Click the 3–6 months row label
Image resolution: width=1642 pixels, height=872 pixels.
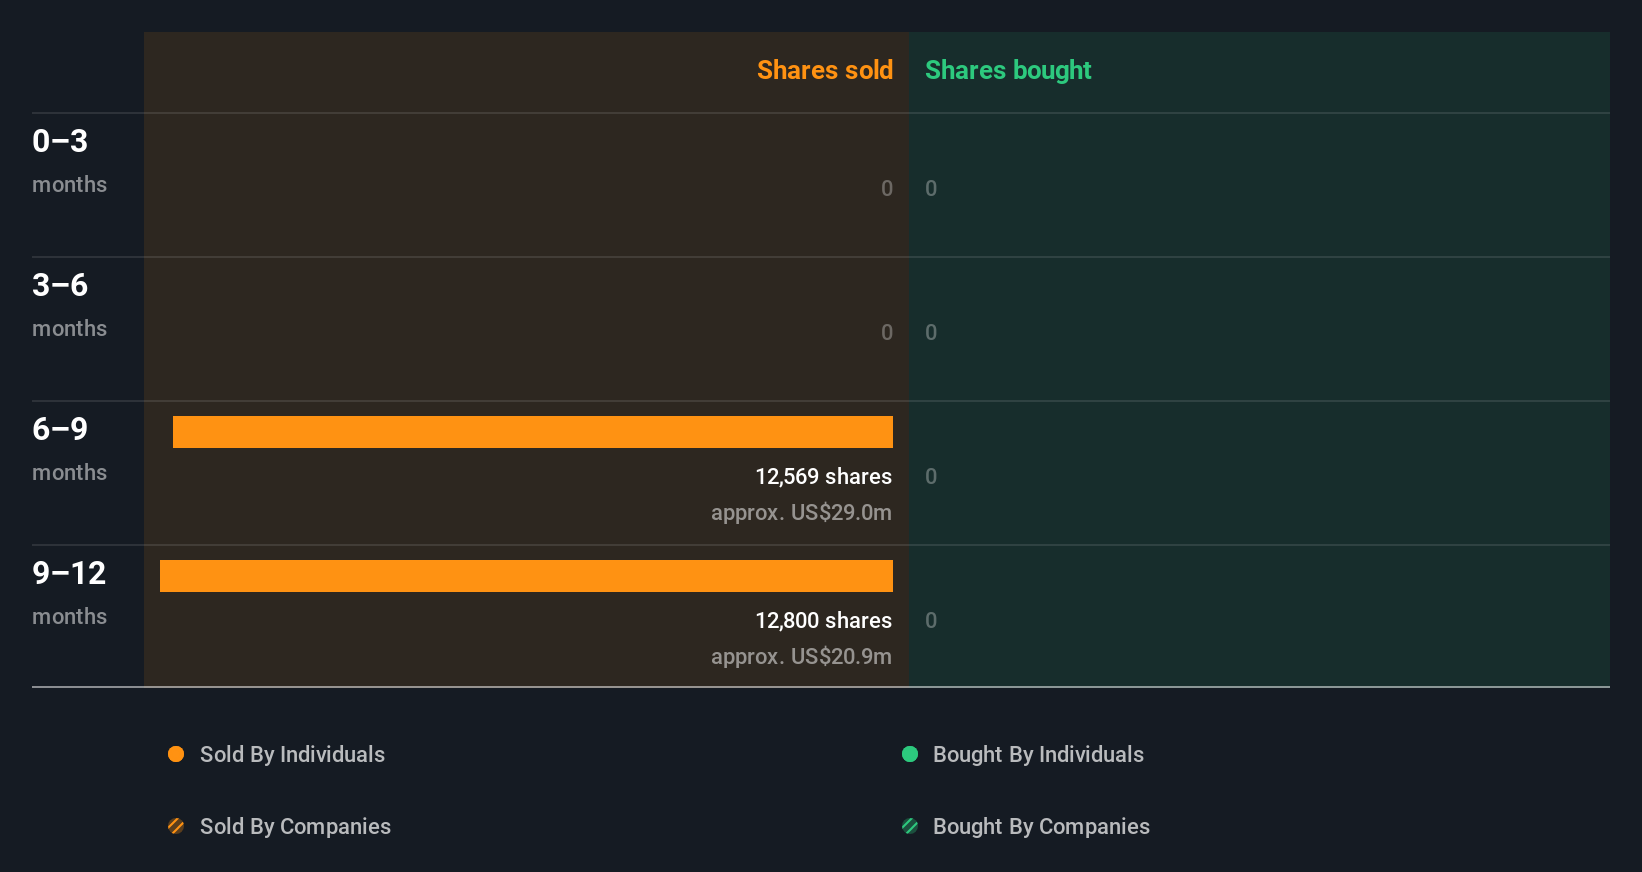69,305
